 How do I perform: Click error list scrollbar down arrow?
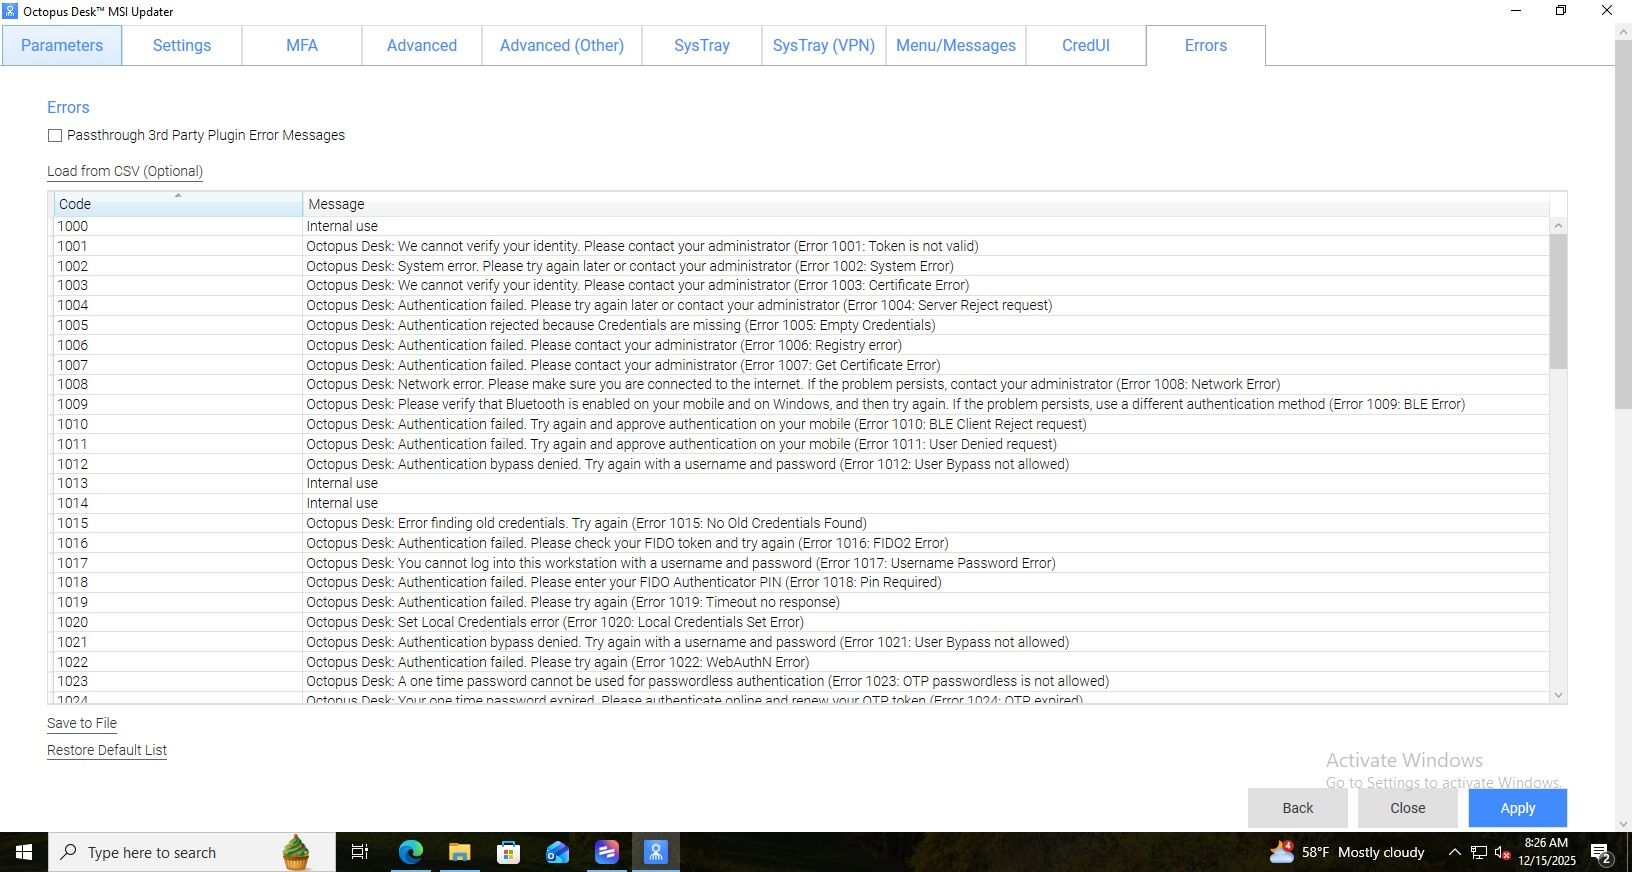1558,695
